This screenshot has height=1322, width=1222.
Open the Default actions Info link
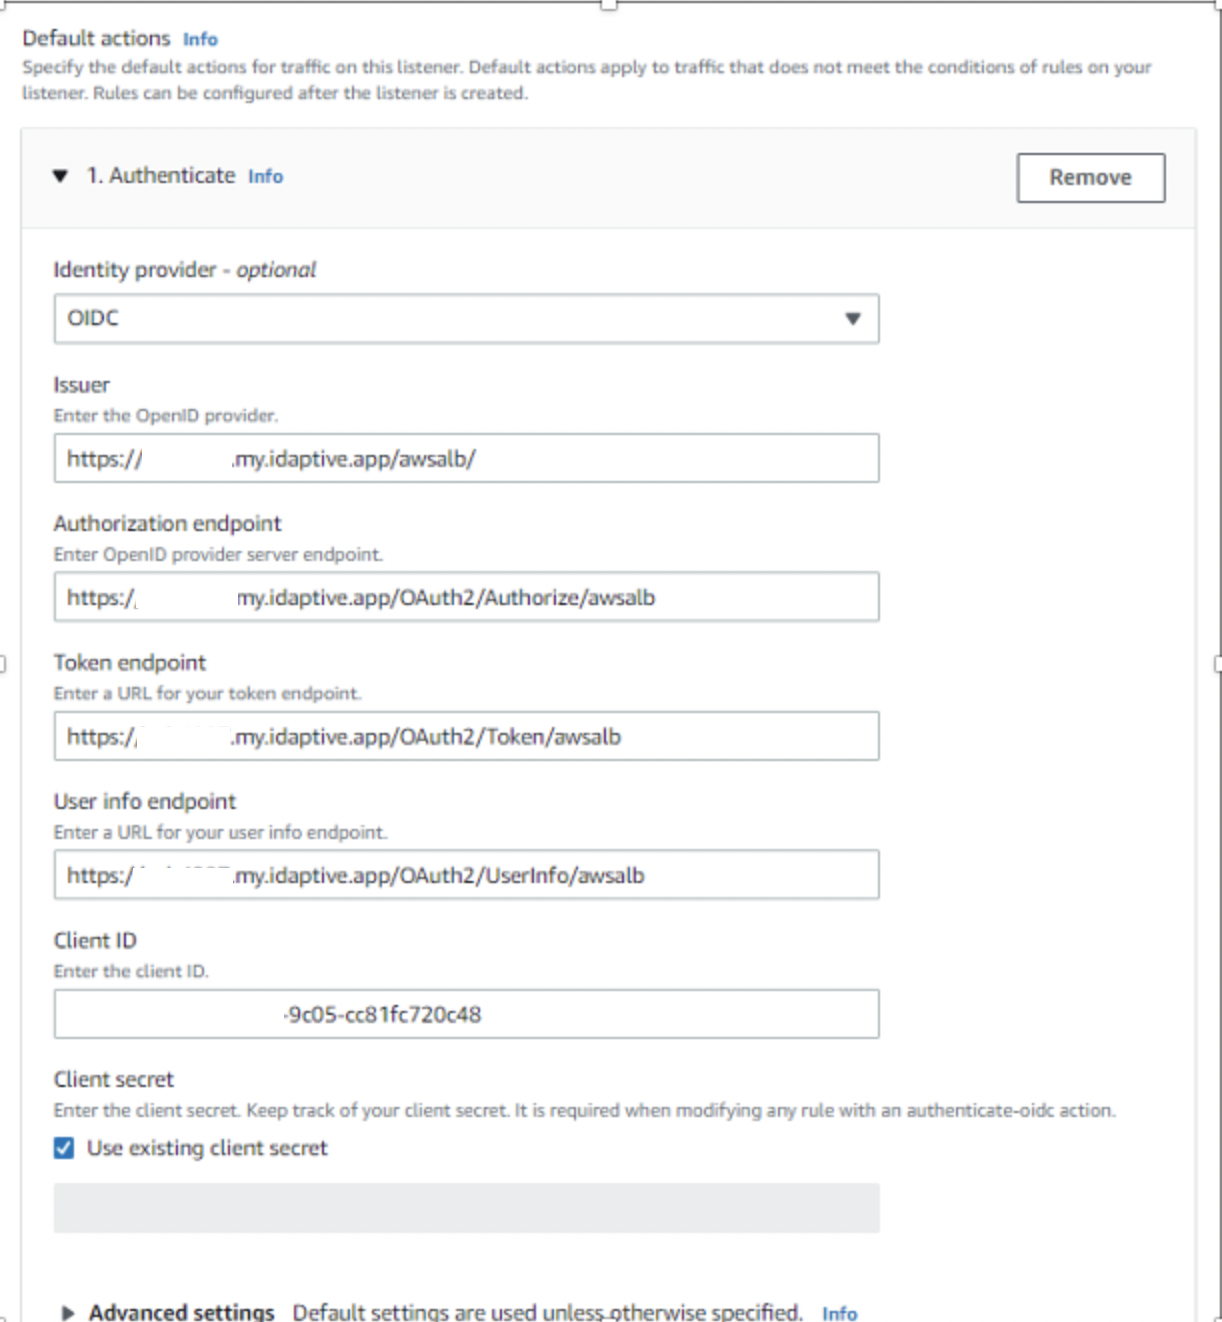[x=199, y=39]
